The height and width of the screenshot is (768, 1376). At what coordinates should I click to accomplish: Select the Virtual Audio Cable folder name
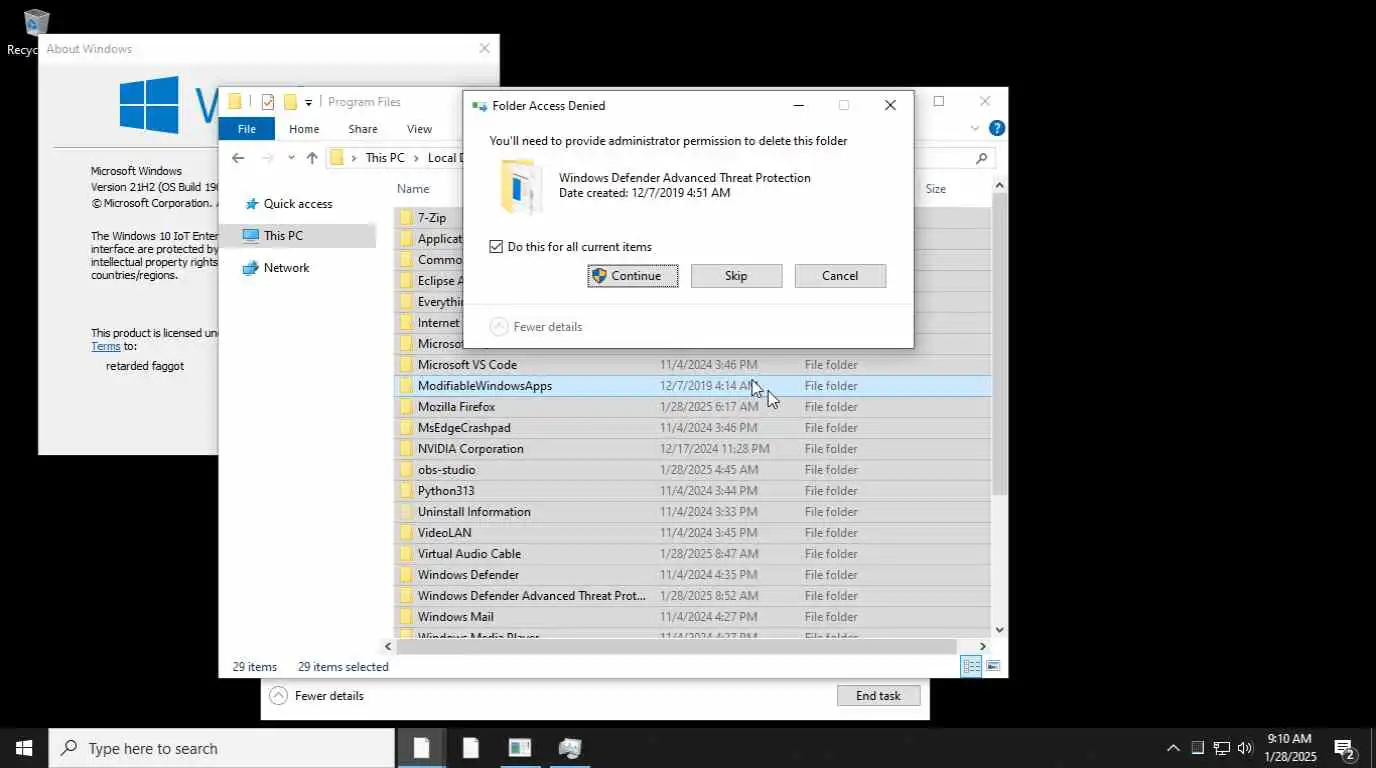(x=469, y=554)
